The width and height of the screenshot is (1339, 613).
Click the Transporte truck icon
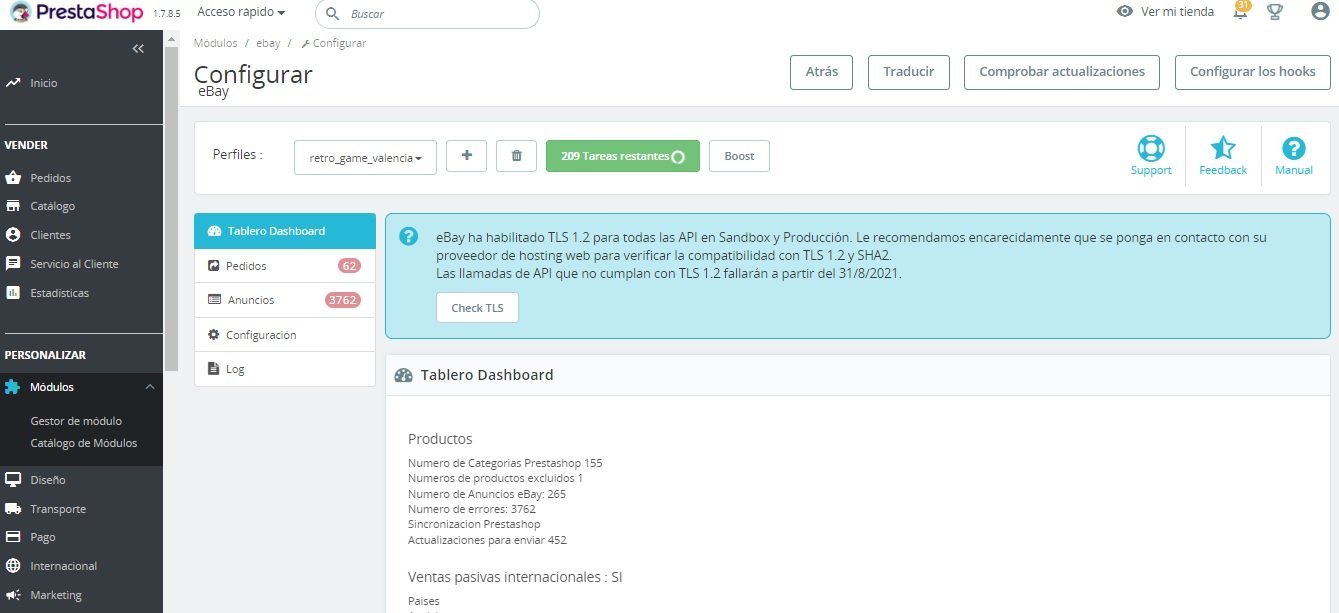click(13, 509)
